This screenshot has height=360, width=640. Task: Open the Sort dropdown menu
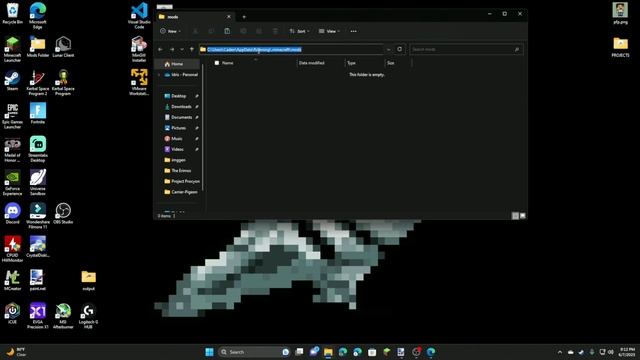click(x=299, y=31)
